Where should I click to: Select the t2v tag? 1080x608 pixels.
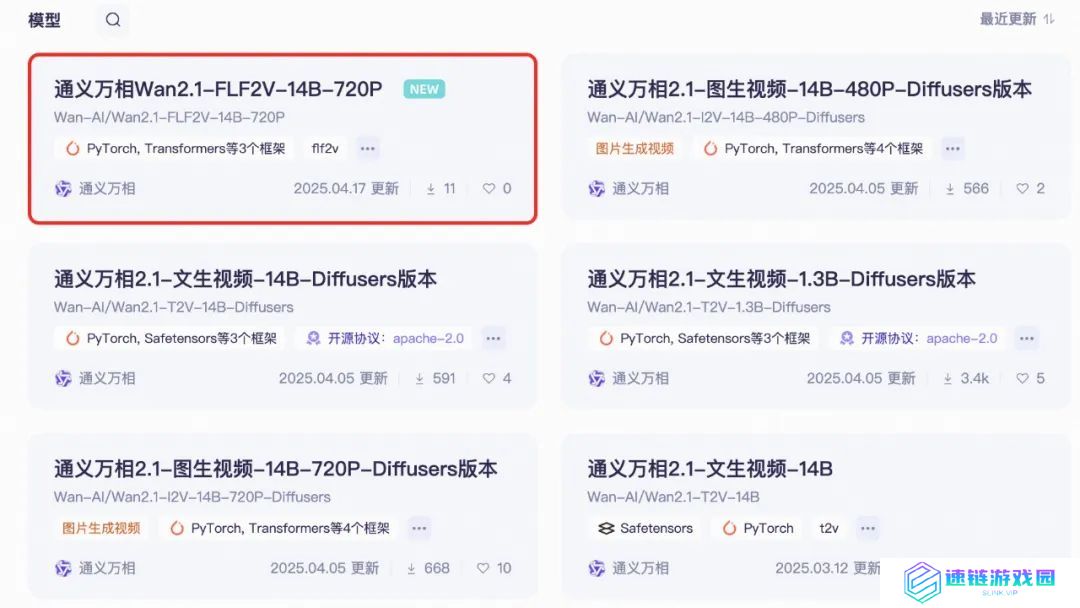point(829,529)
